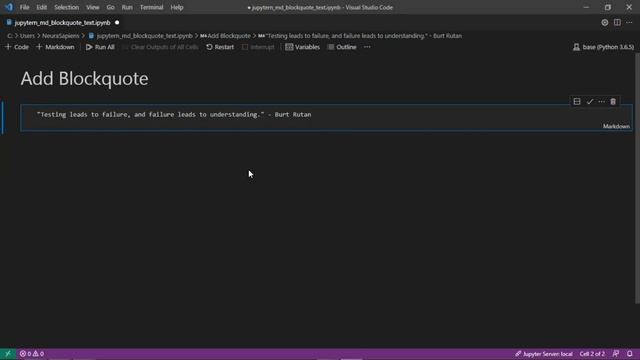Click the Add Blockquote breadcrumb item

pos(225,36)
